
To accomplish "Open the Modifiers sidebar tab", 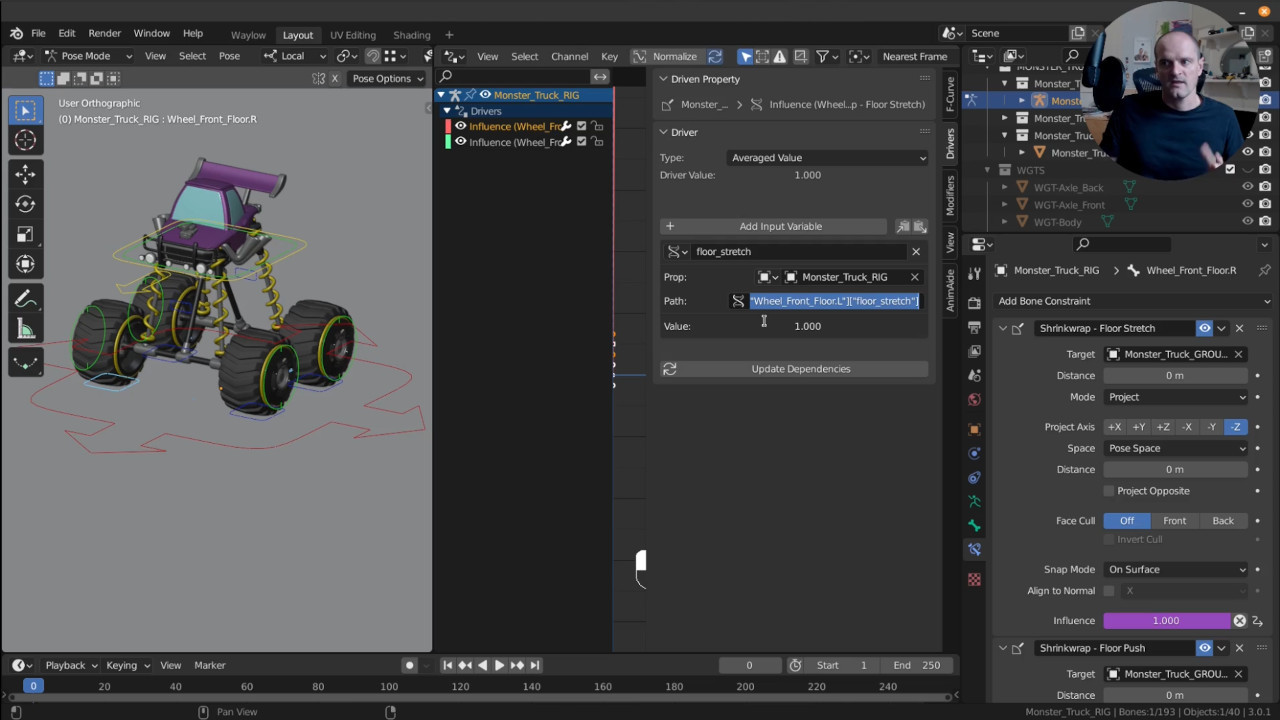I will pyautogui.click(x=950, y=195).
